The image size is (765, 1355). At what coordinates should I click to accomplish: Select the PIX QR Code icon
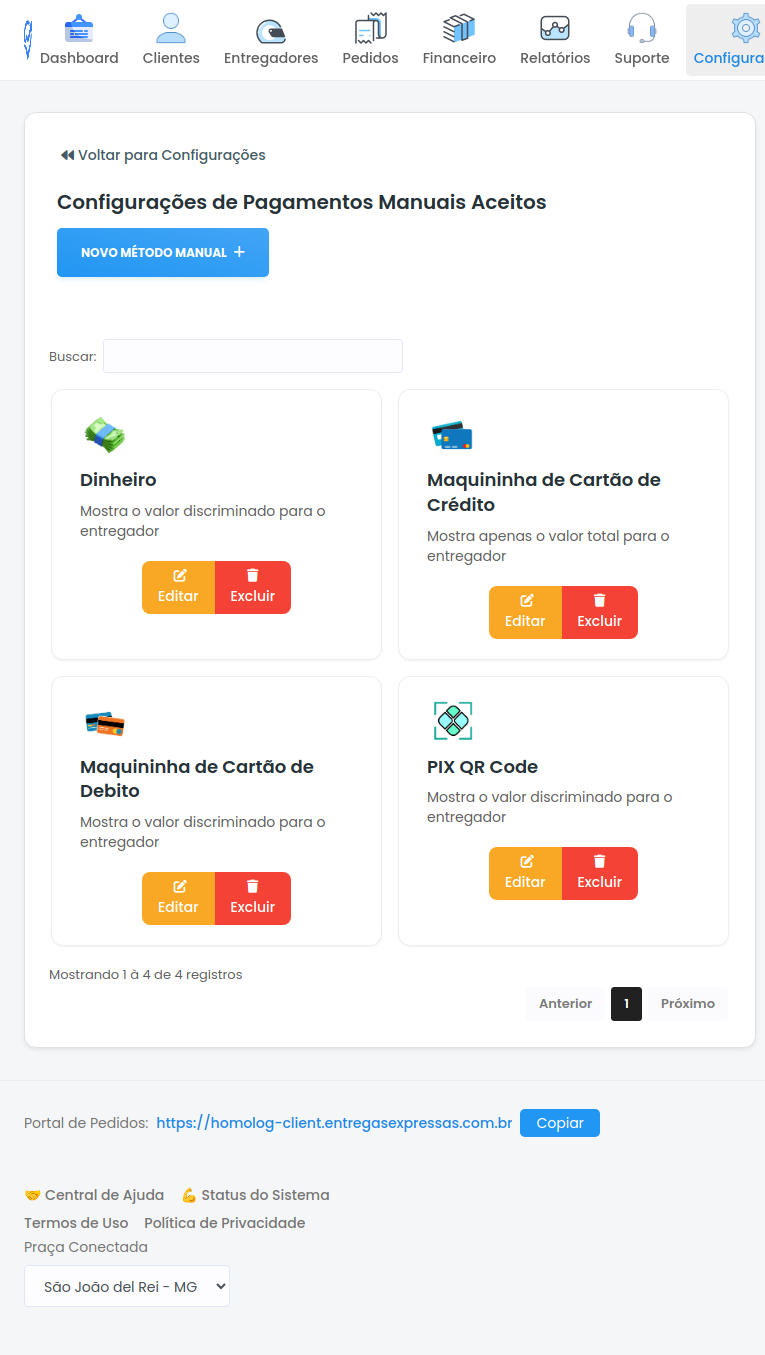[453, 721]
